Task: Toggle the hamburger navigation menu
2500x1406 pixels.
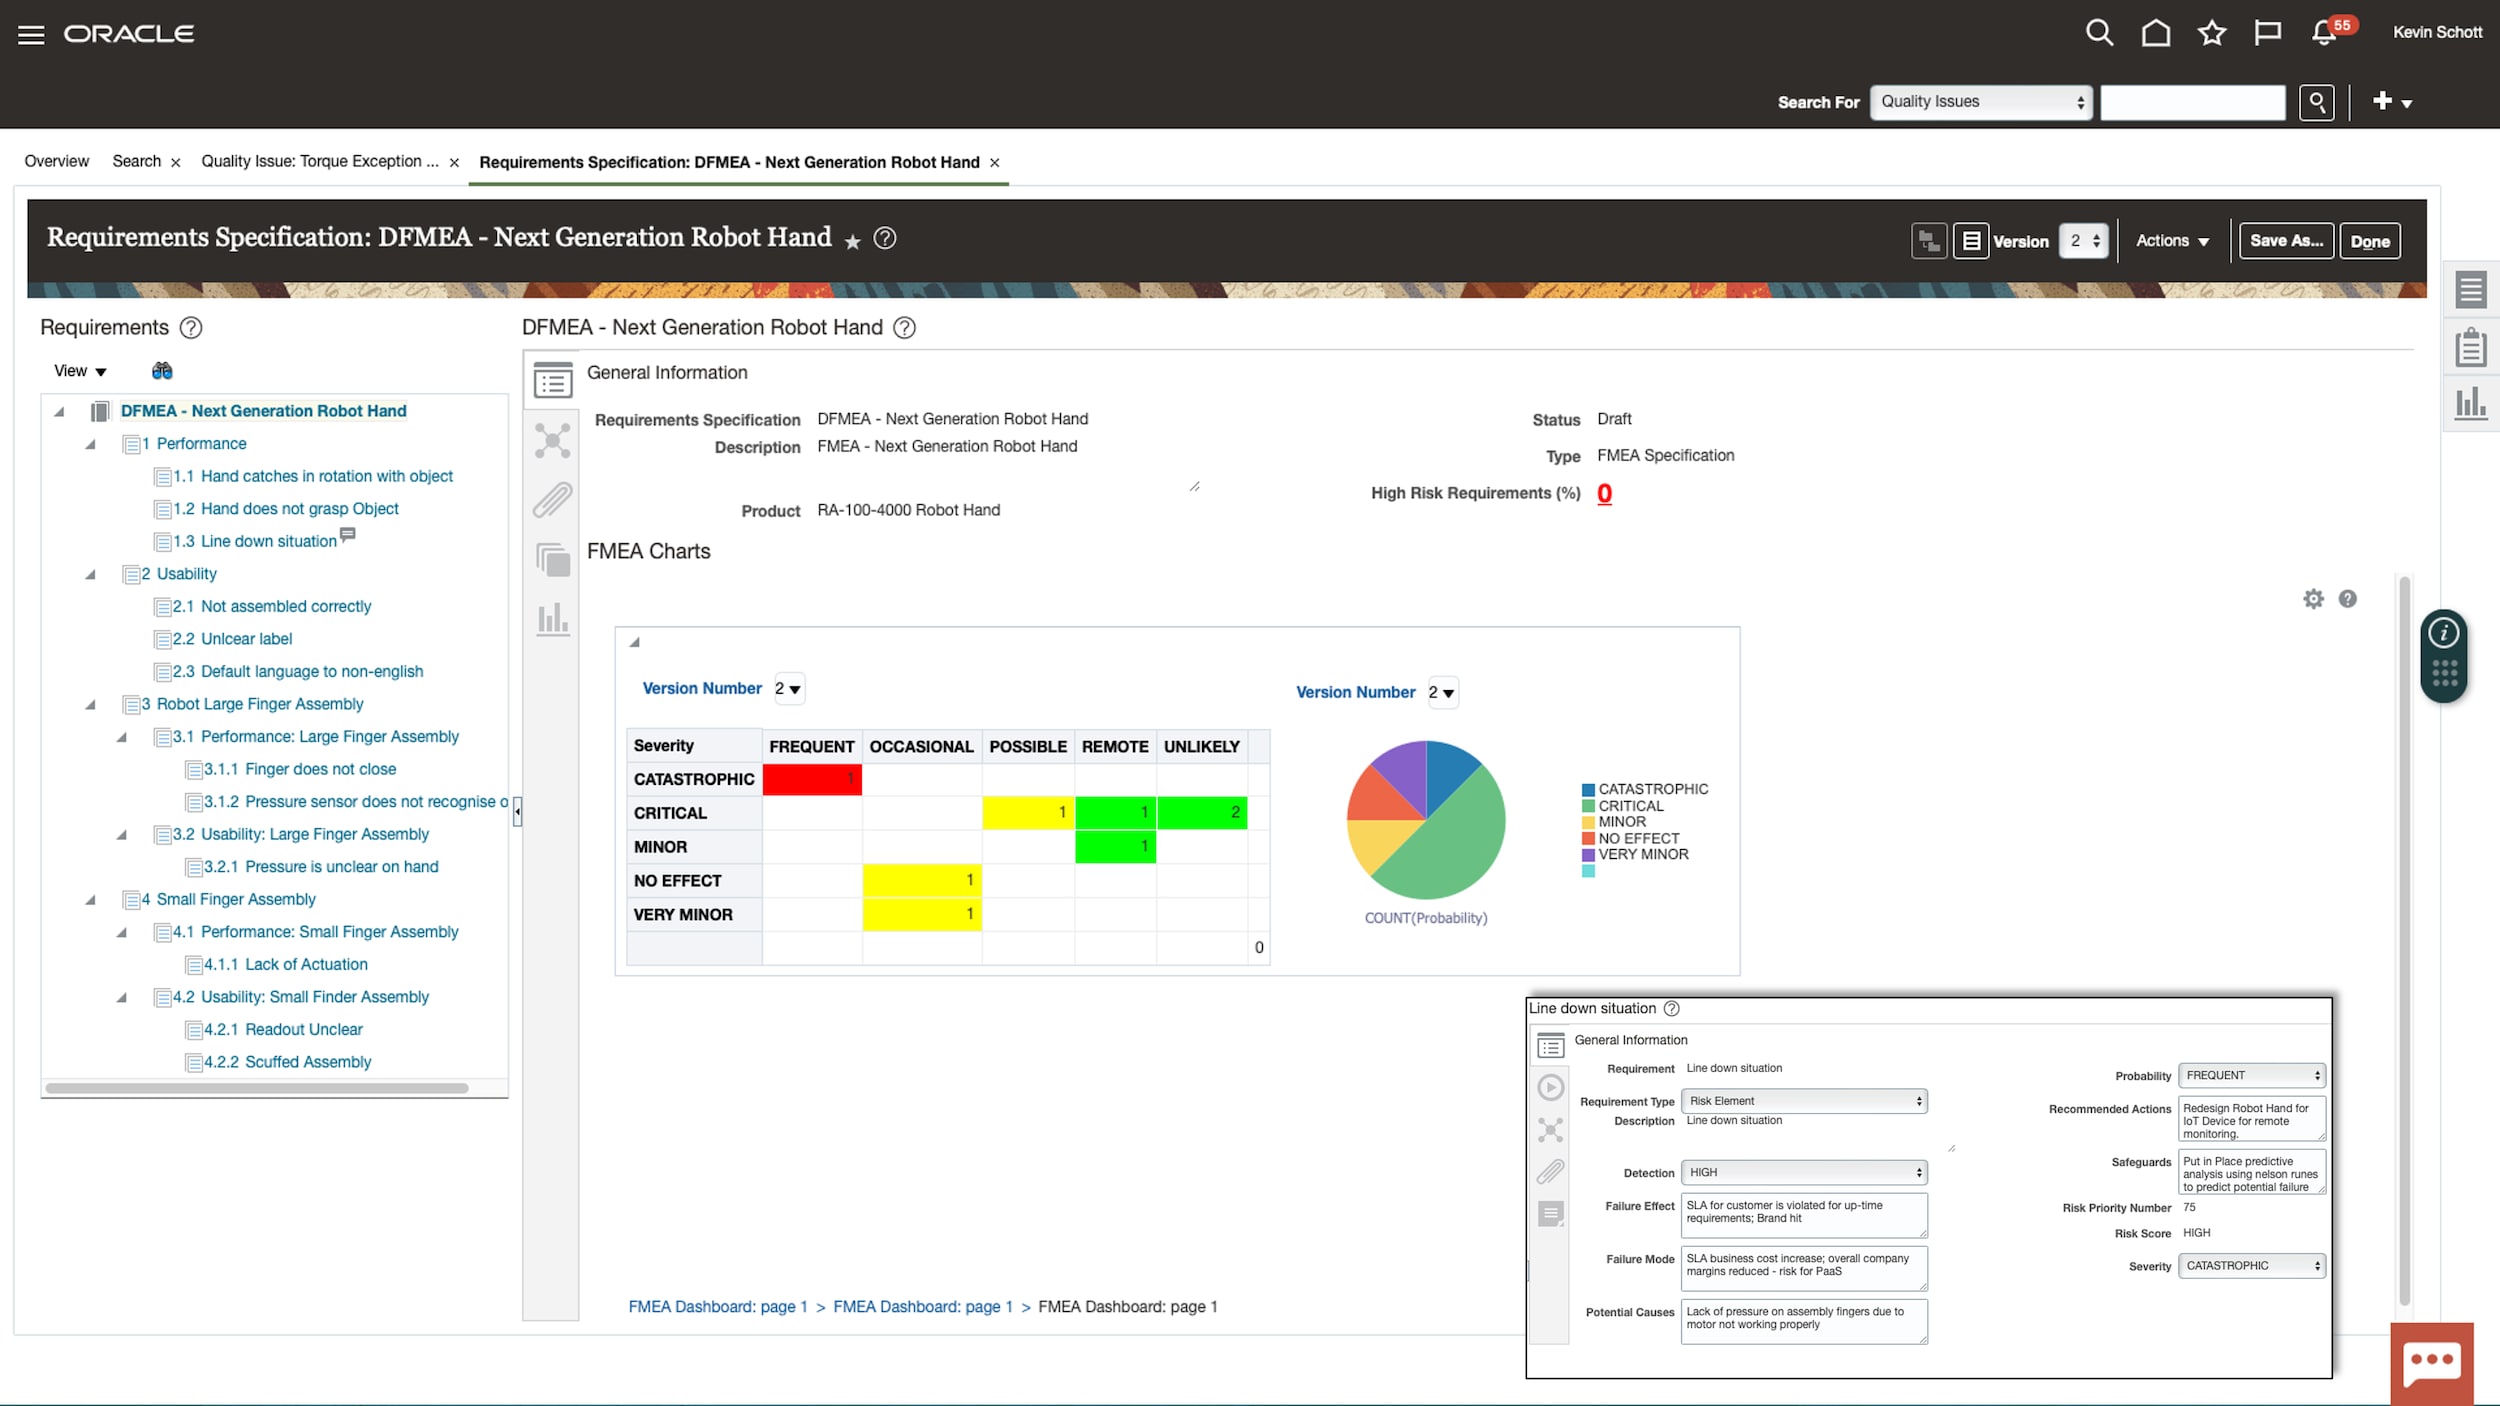Action: pos(31,33)
